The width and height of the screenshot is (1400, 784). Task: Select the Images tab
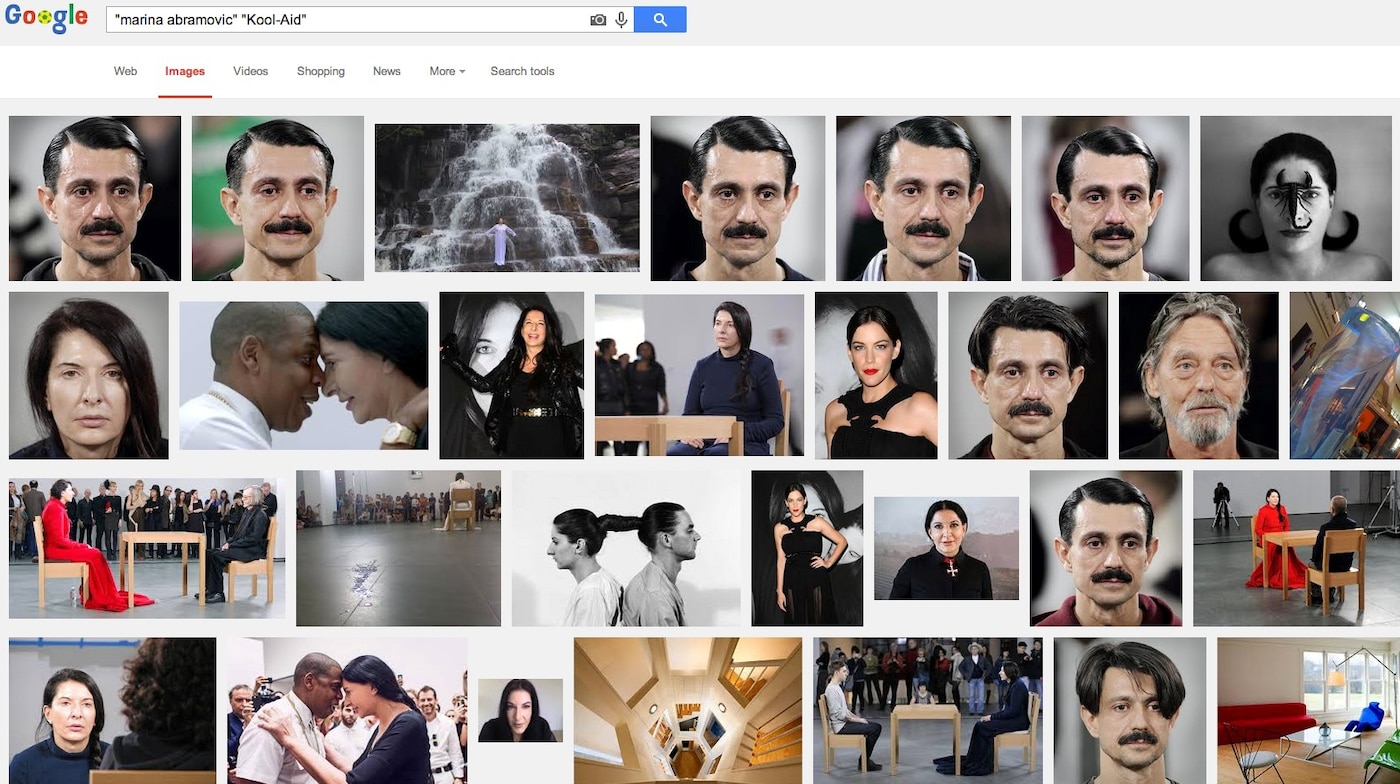pos(185,71)
